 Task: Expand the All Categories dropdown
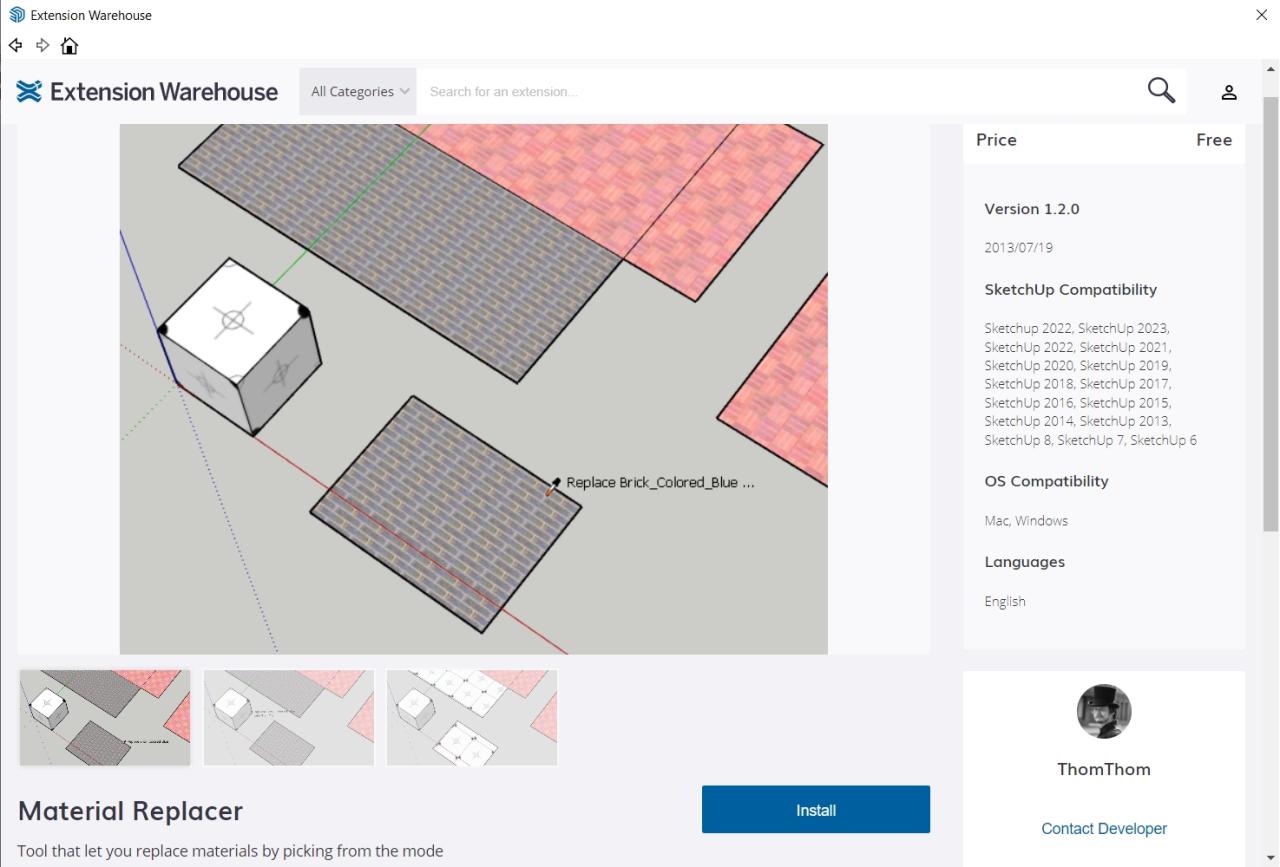tap(358, 92)
